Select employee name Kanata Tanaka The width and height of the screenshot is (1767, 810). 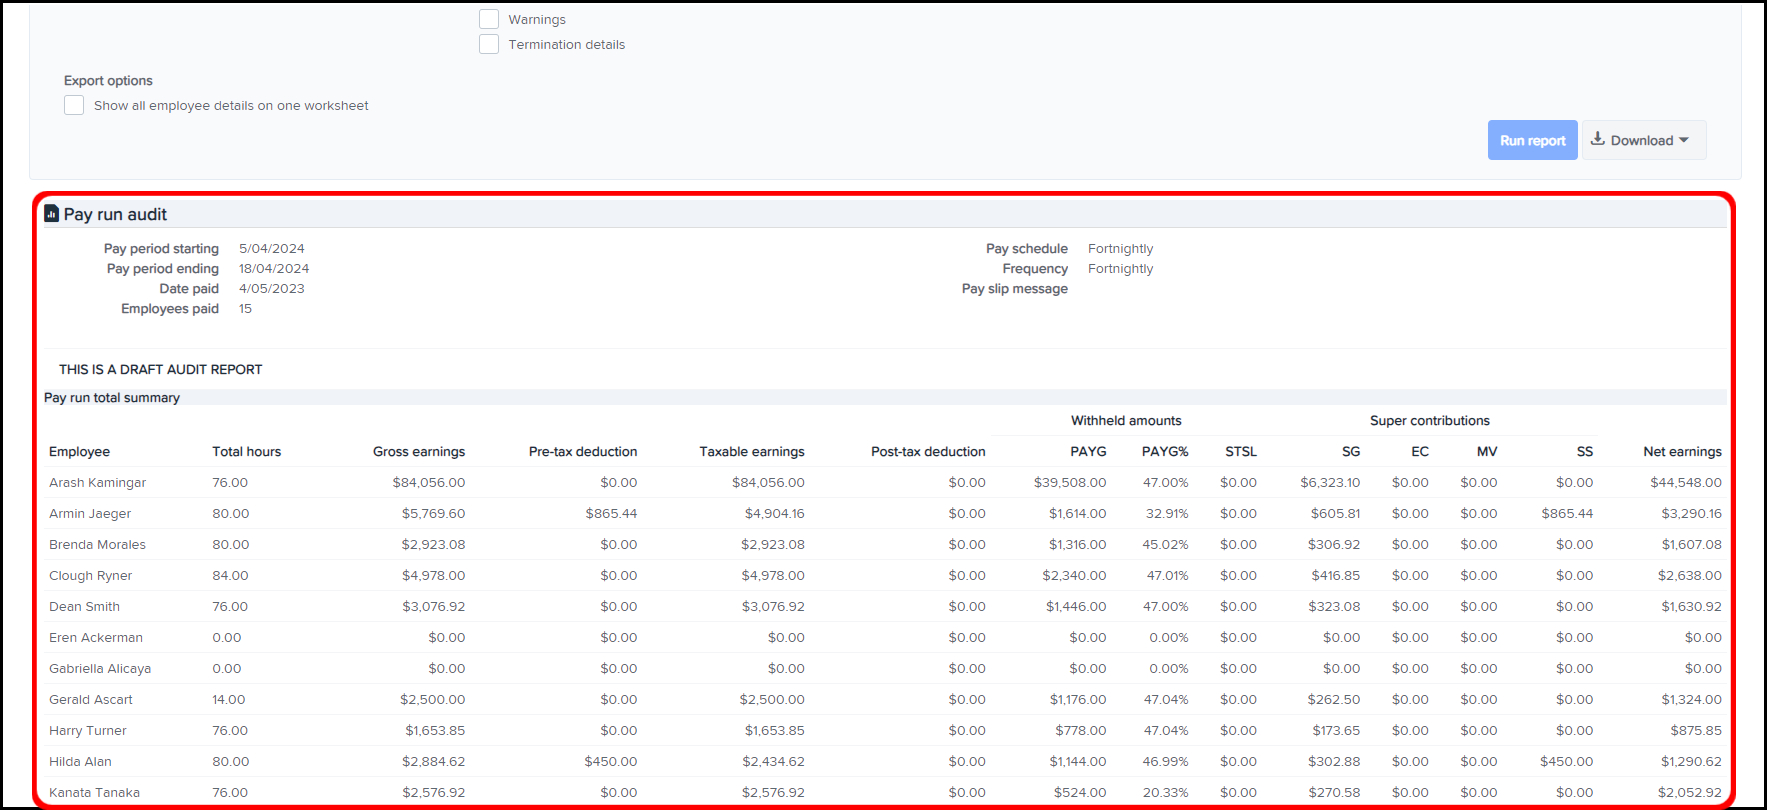[x=94, y=793]
